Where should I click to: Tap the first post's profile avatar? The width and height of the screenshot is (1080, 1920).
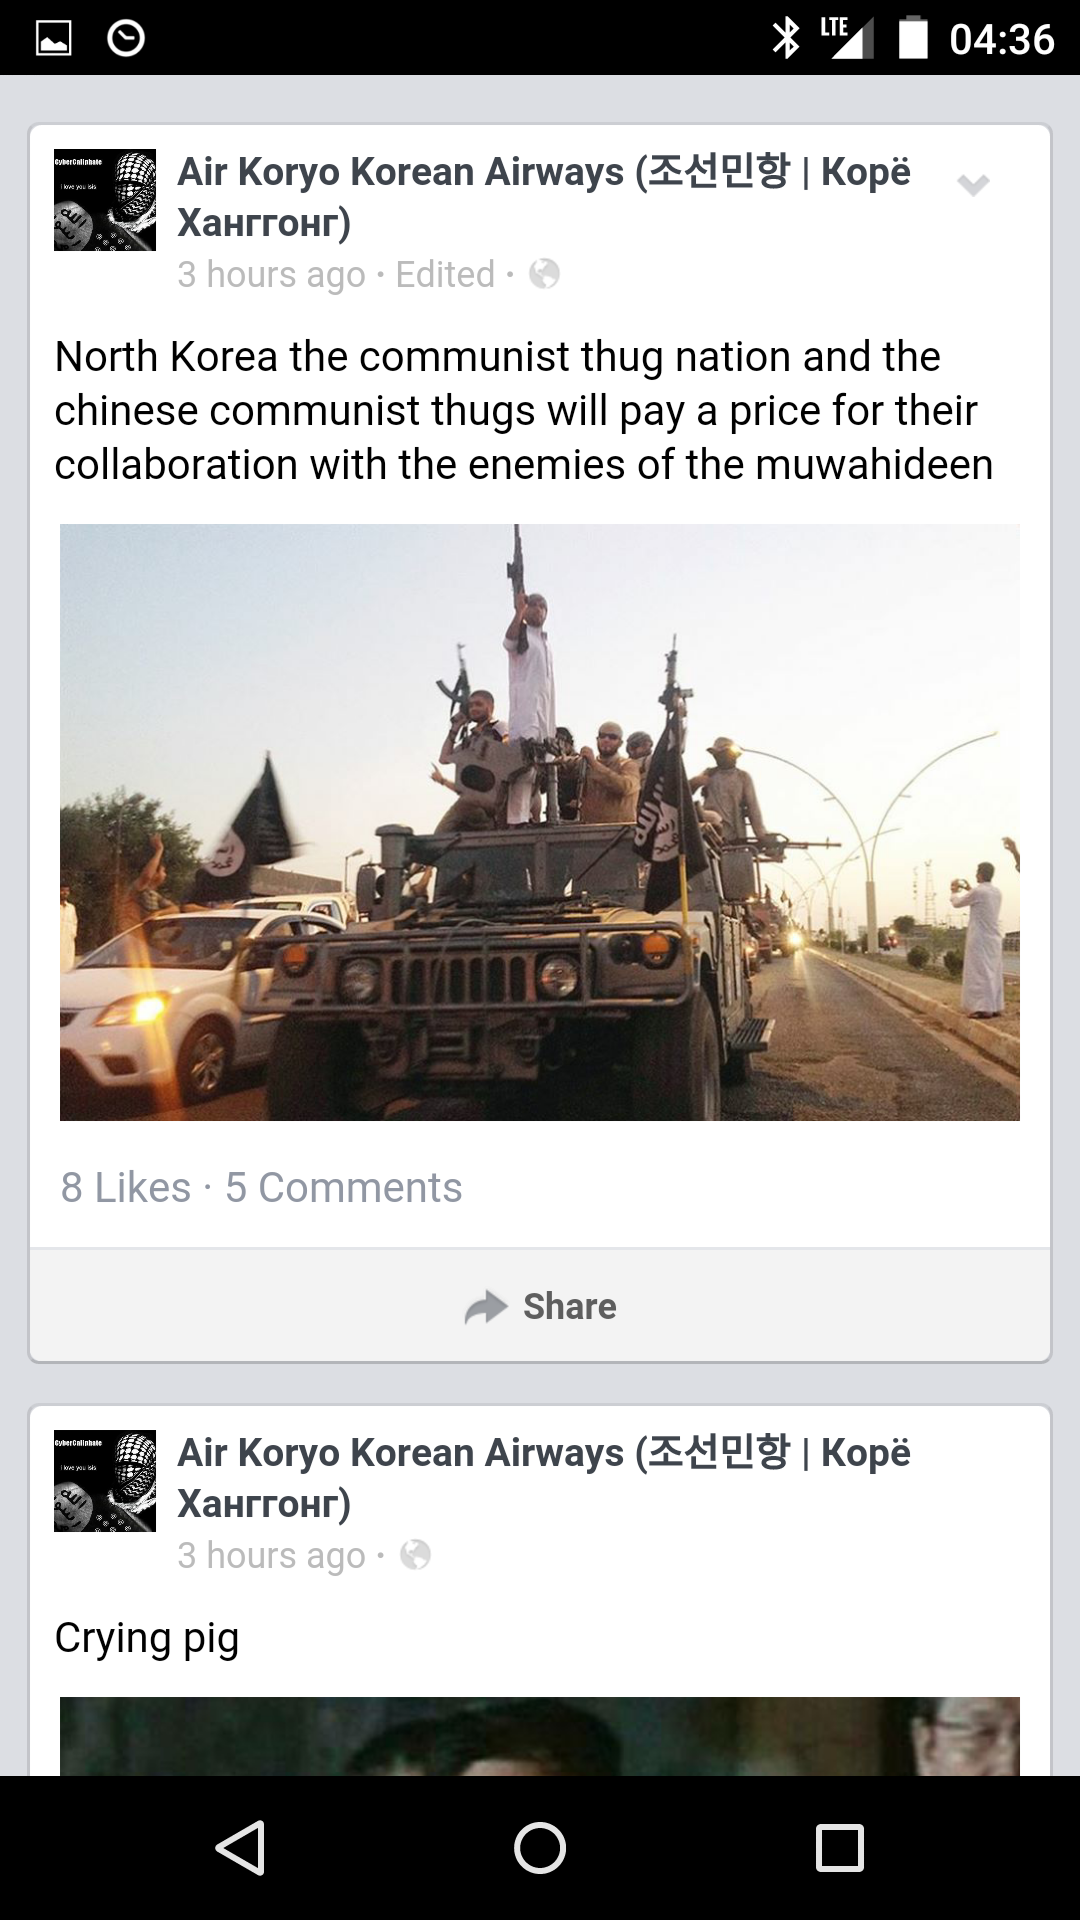[x=105, y=200]
